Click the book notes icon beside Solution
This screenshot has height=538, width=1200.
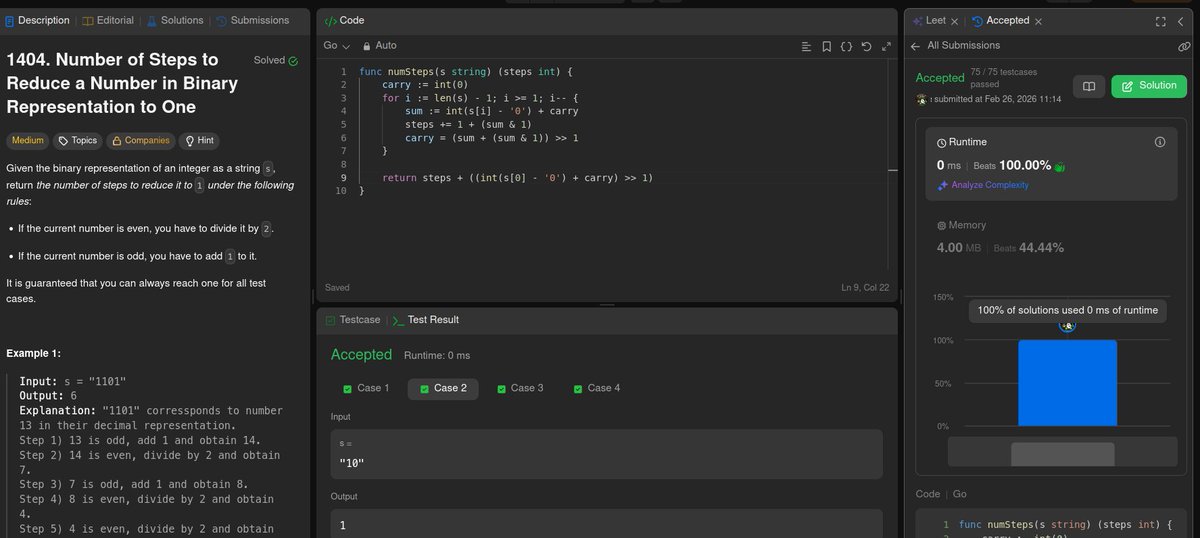tap(1089, 86)
